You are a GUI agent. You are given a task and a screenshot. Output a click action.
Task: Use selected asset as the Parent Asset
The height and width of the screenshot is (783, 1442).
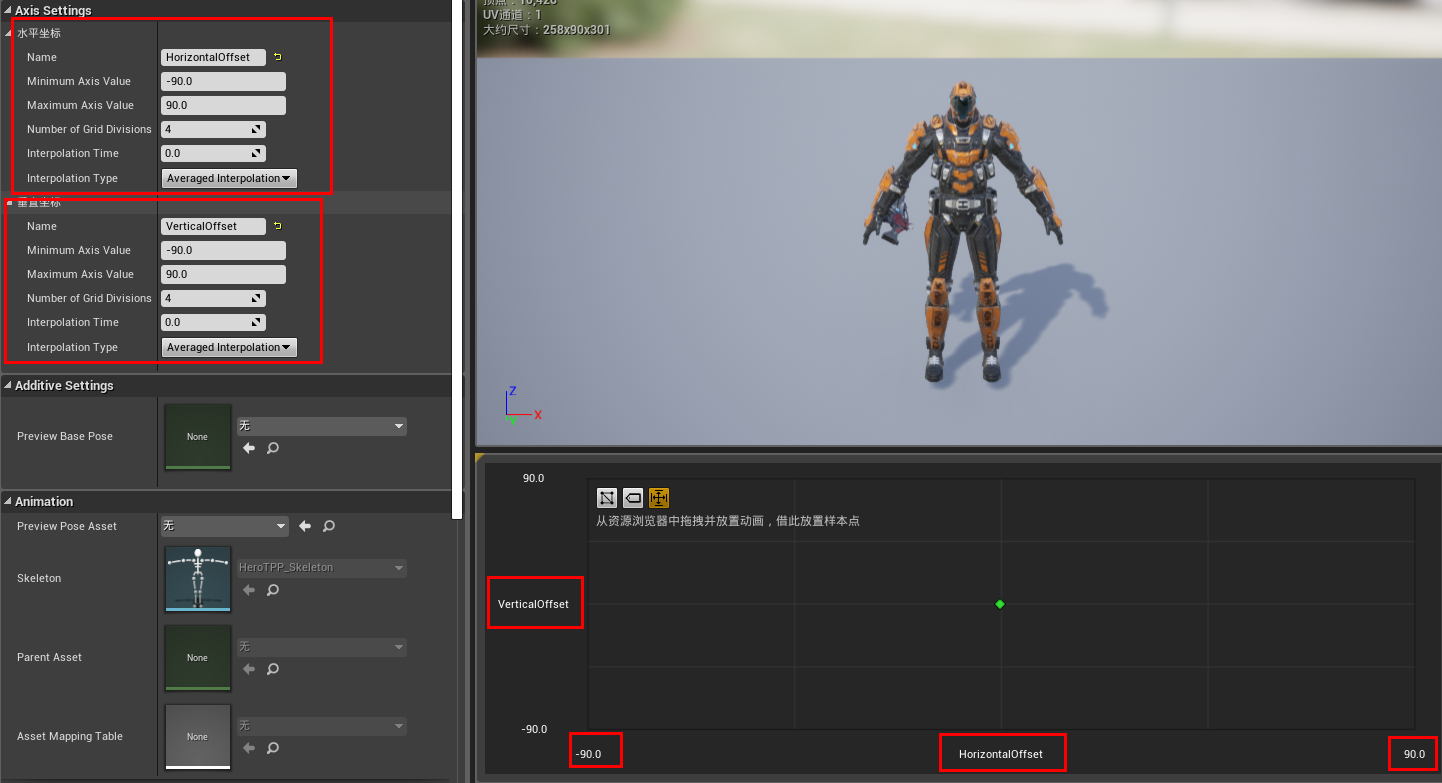(x=247, y=669)
